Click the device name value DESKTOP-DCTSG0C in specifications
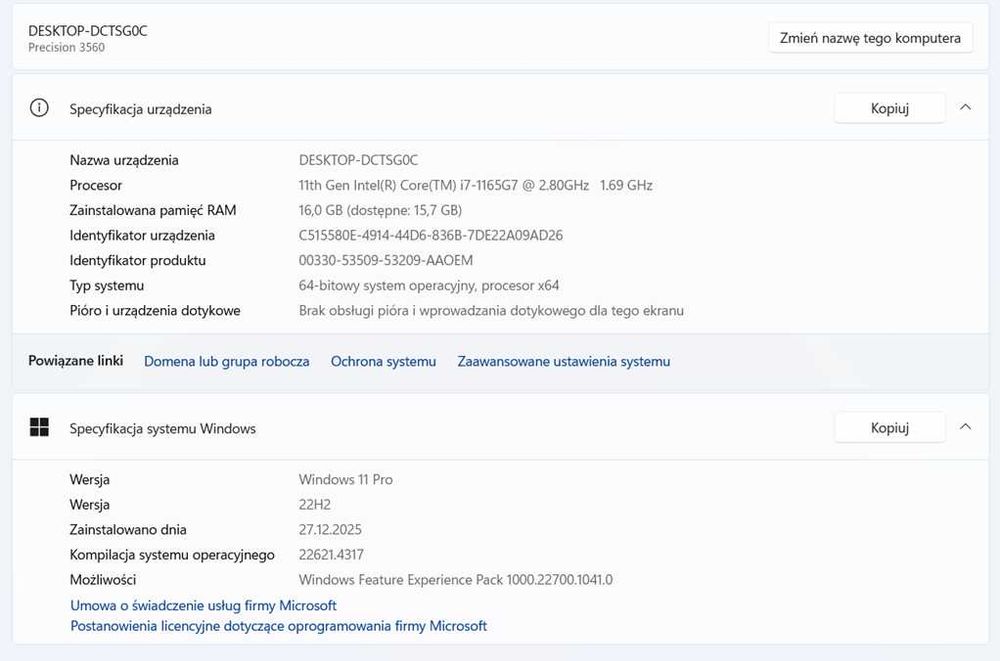The width and height of the screenshot is (1000, 661). point(358,160)
